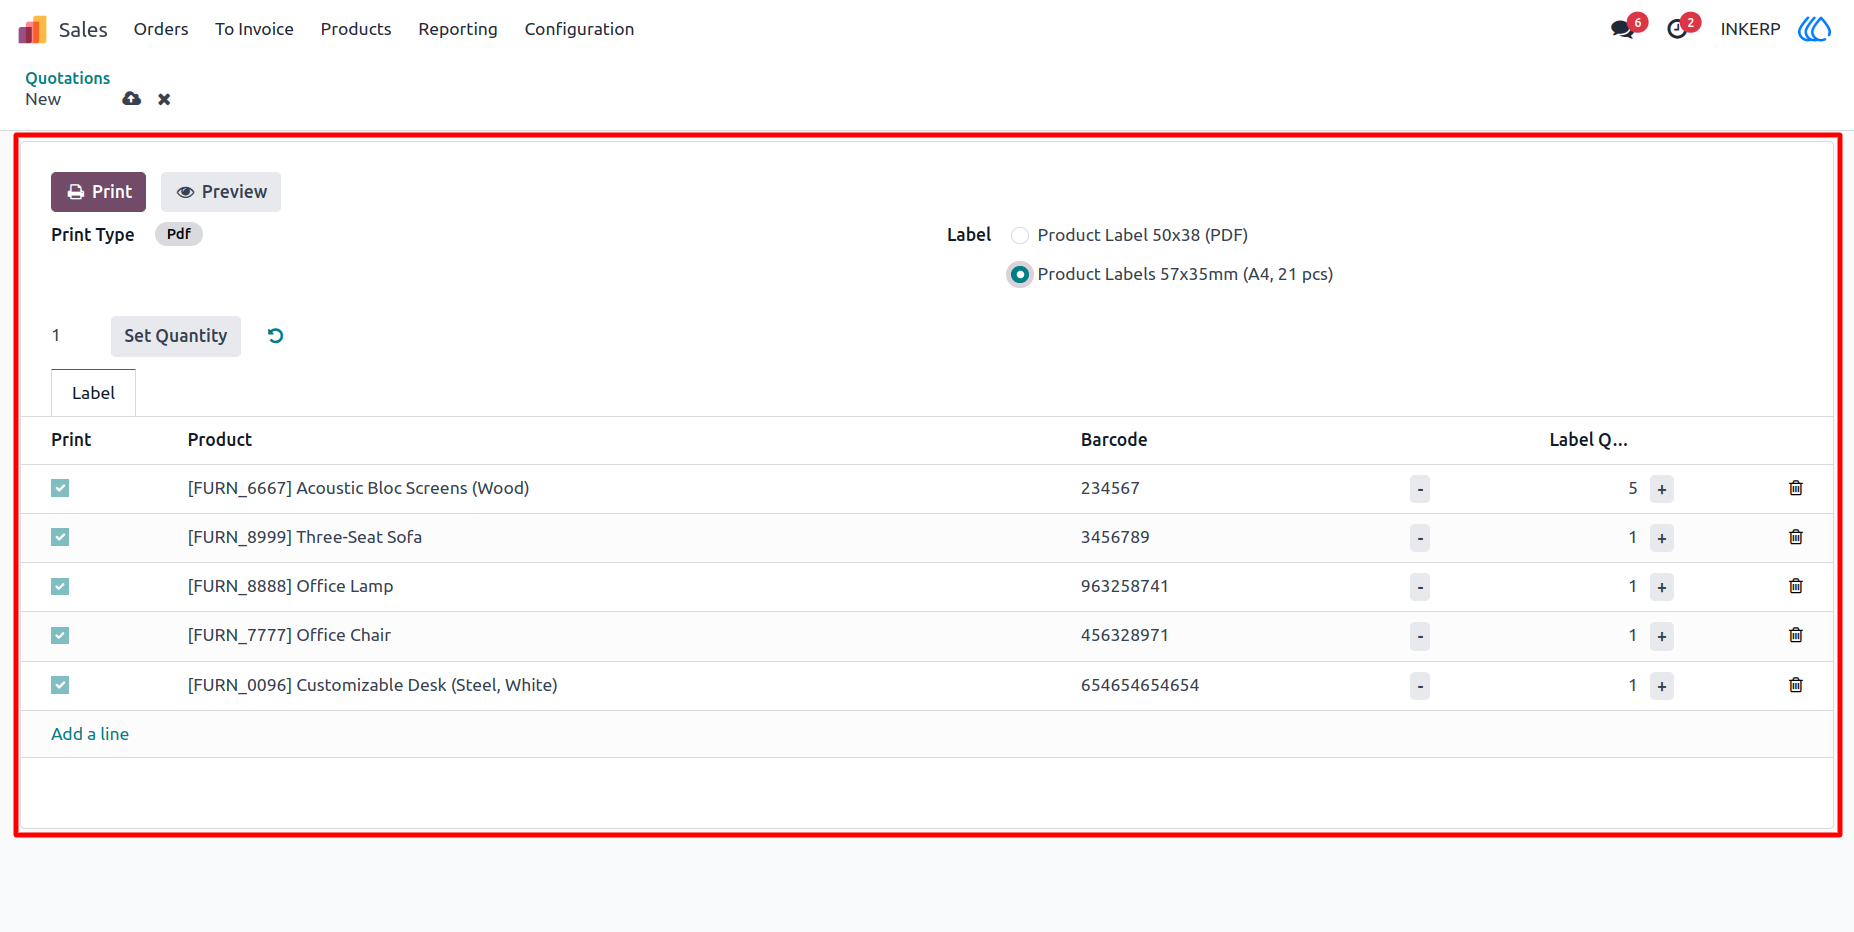
Task: Open the Orders menu
Action: pyautogui.click(x=161, y=29)
